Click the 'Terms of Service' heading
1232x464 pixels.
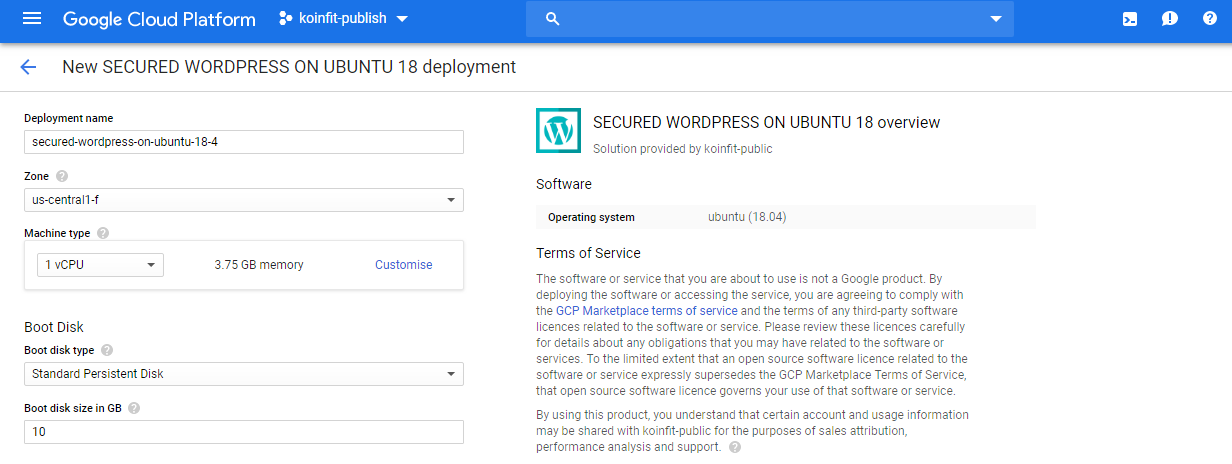(588, 253)
